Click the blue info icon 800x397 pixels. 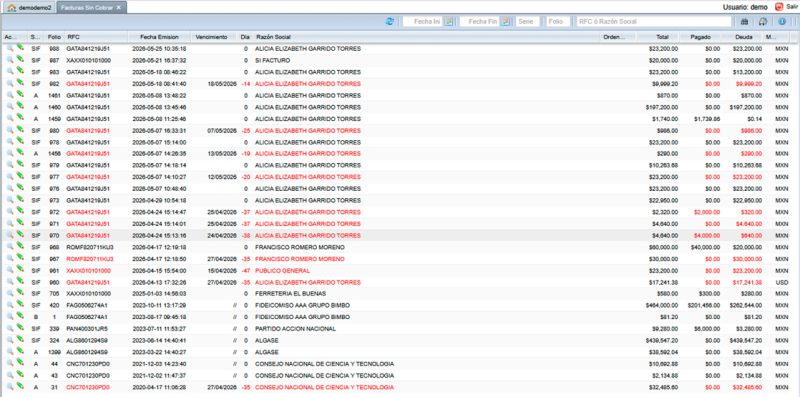coord(782,21)
